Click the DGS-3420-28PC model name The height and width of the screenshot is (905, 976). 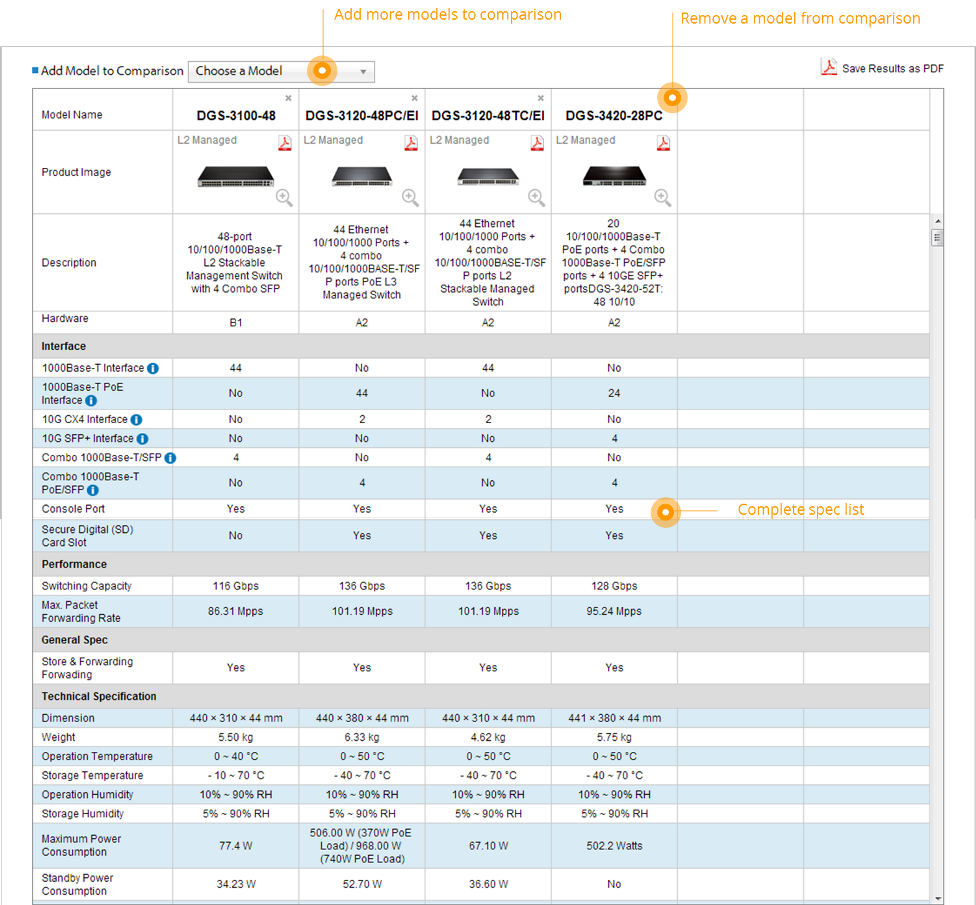(x=614, y=116)
